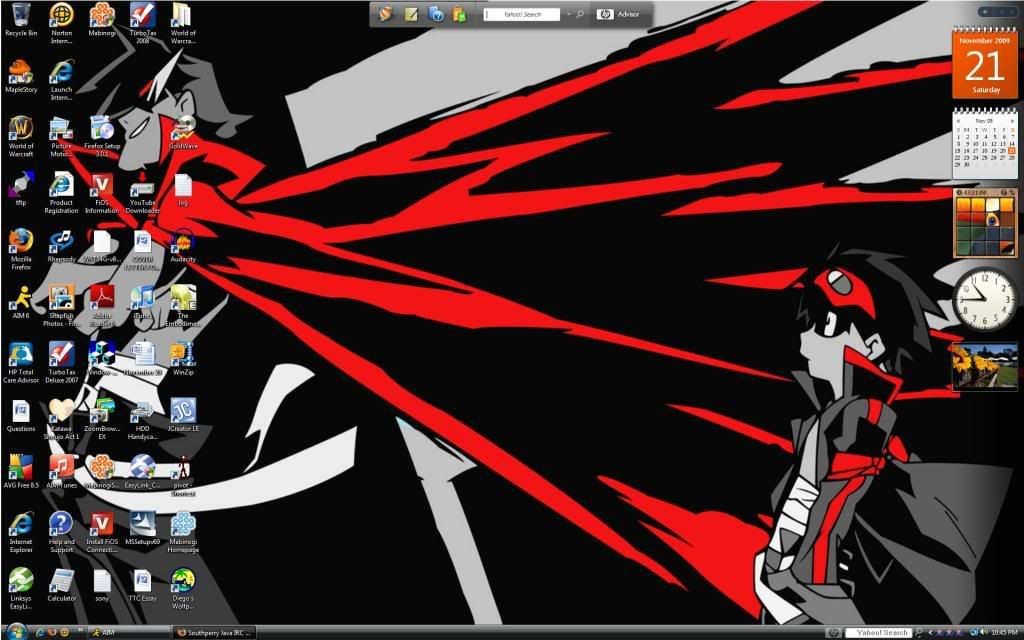Select the Picture Motion shortcut icon
Image resolution: width=1024 pixels, height=640 pixels.
click(61, 136)
